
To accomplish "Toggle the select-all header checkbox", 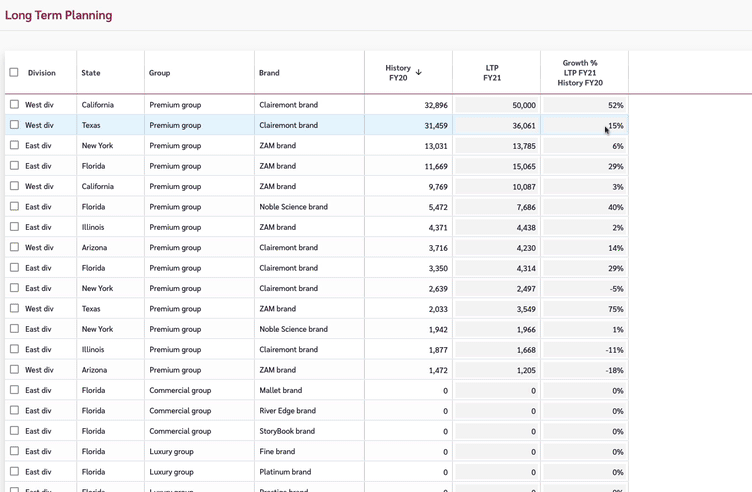I will [14, 72].
